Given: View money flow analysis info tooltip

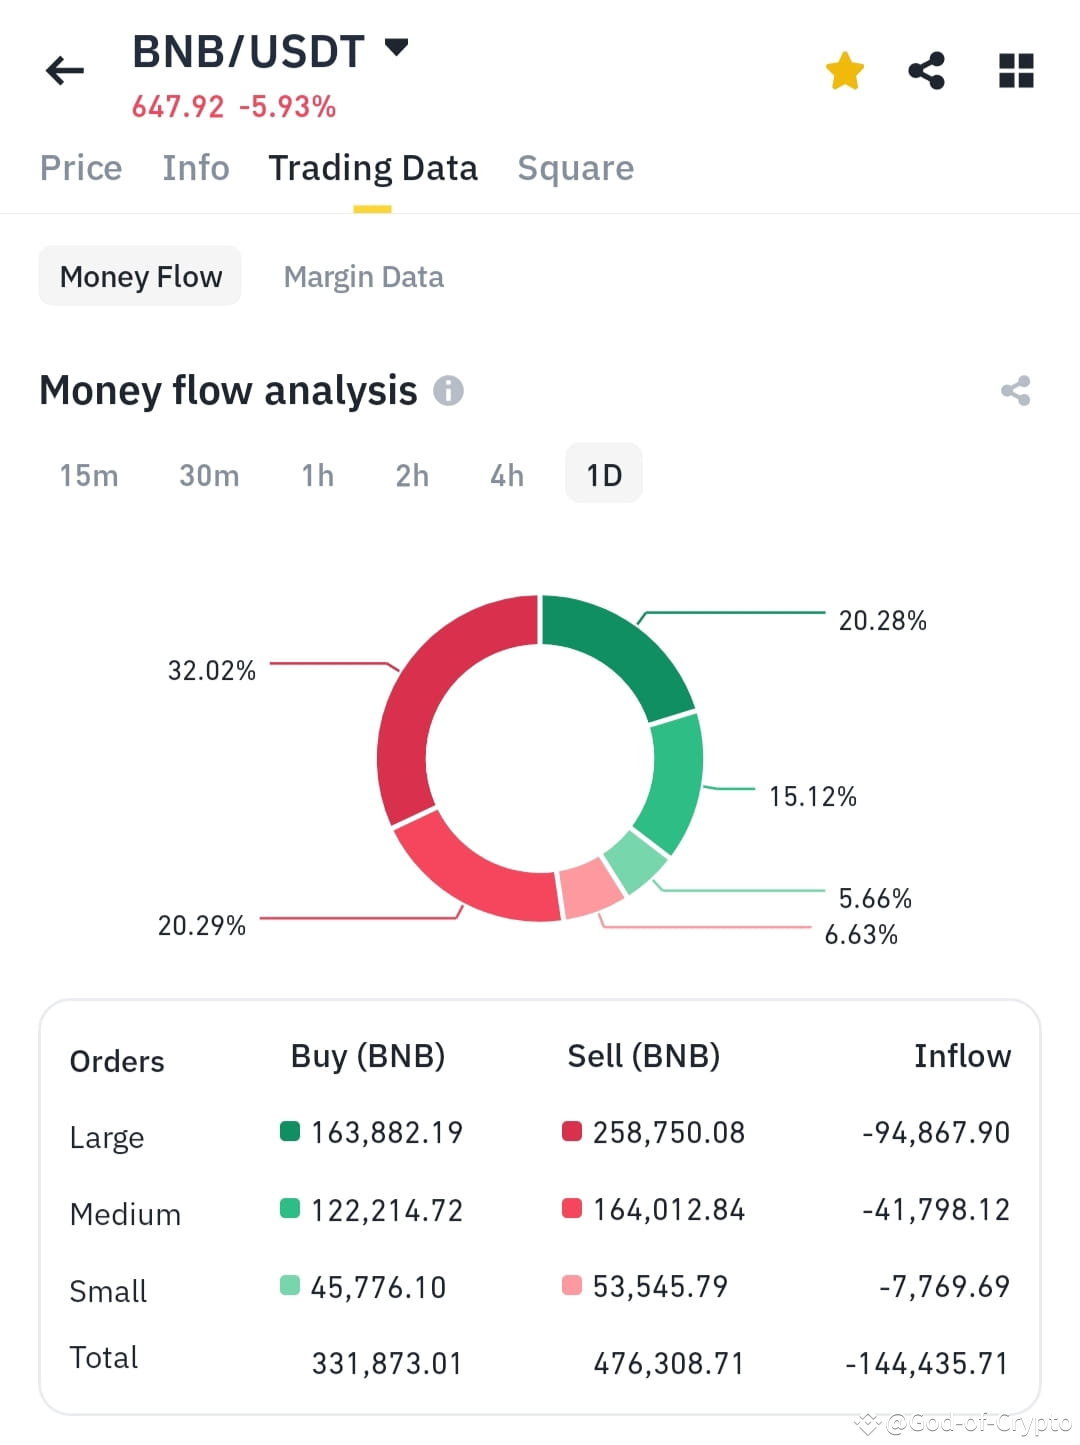Looking at the screenshot, I should coord(449,391).
